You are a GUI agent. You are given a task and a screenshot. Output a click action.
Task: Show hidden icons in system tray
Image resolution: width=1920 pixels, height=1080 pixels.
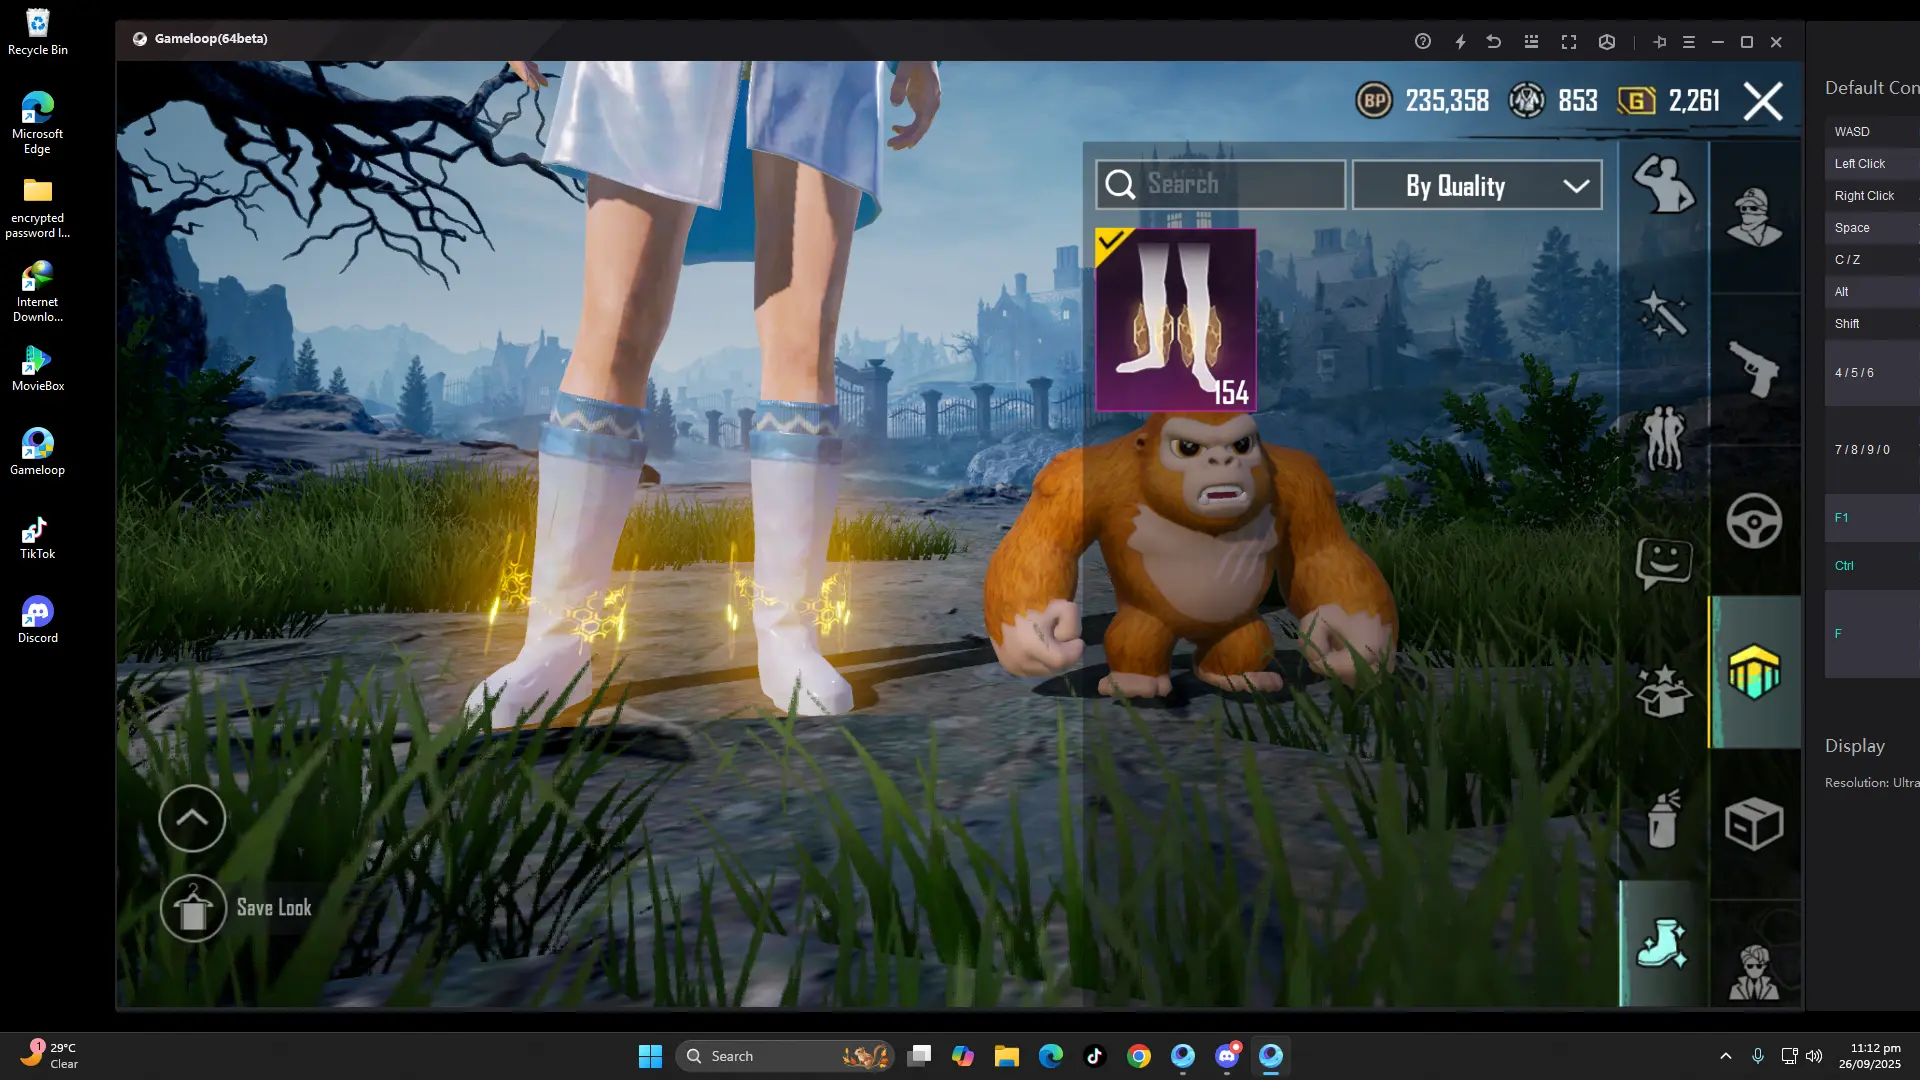[1725, 1056]
